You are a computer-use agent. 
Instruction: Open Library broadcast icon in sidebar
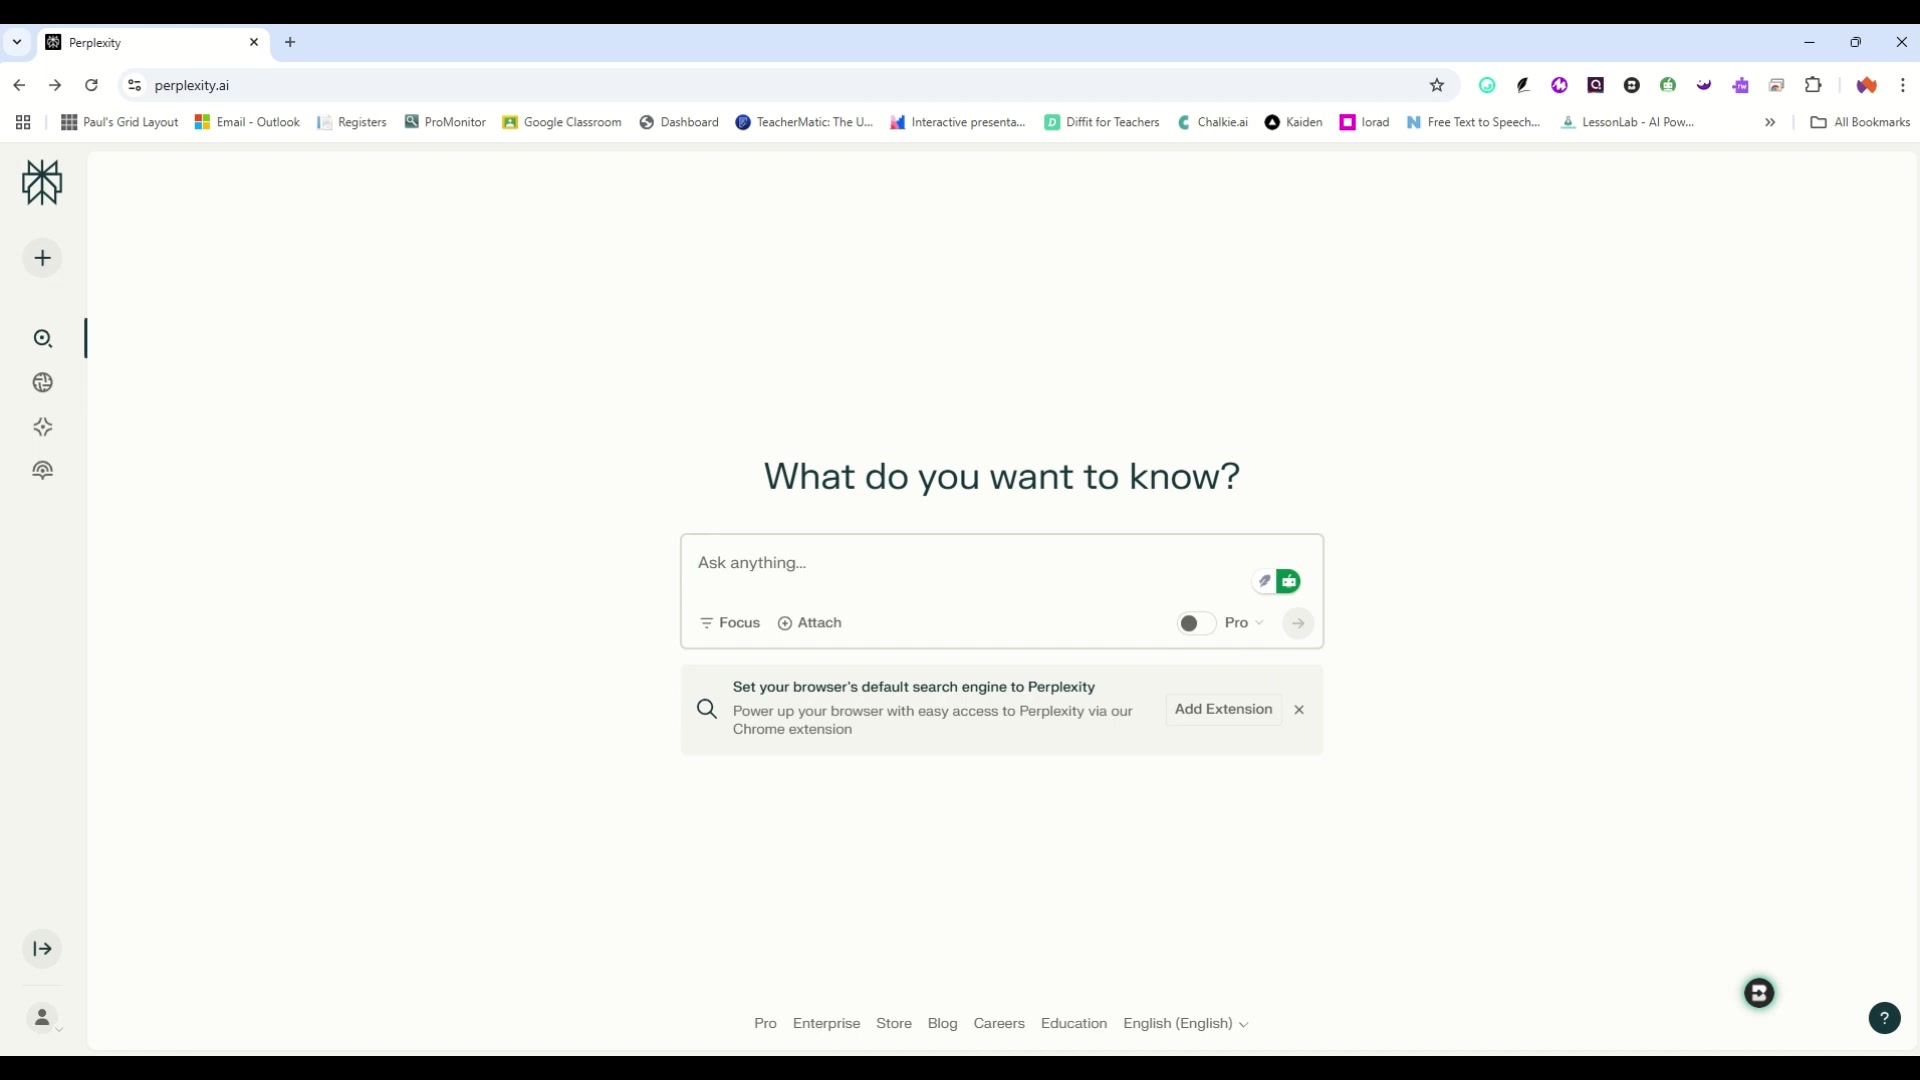coord(42,470)
